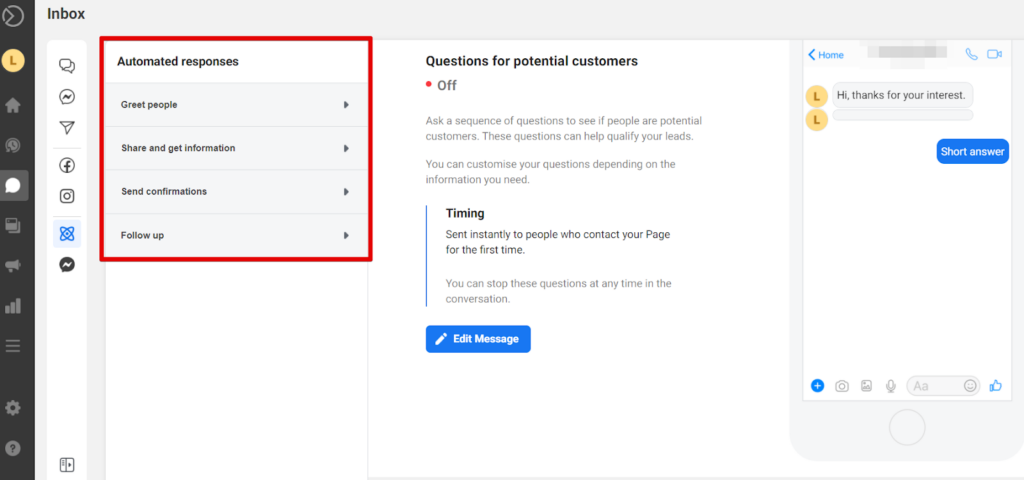
Task: Expand the Greet people section
Action: (235, 105)
